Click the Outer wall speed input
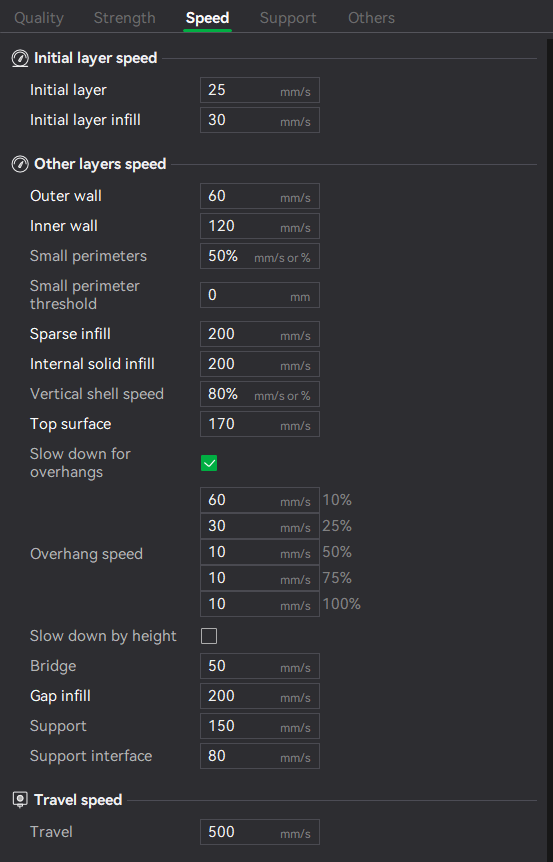553x862 pixels. click(x=259, y=196)
